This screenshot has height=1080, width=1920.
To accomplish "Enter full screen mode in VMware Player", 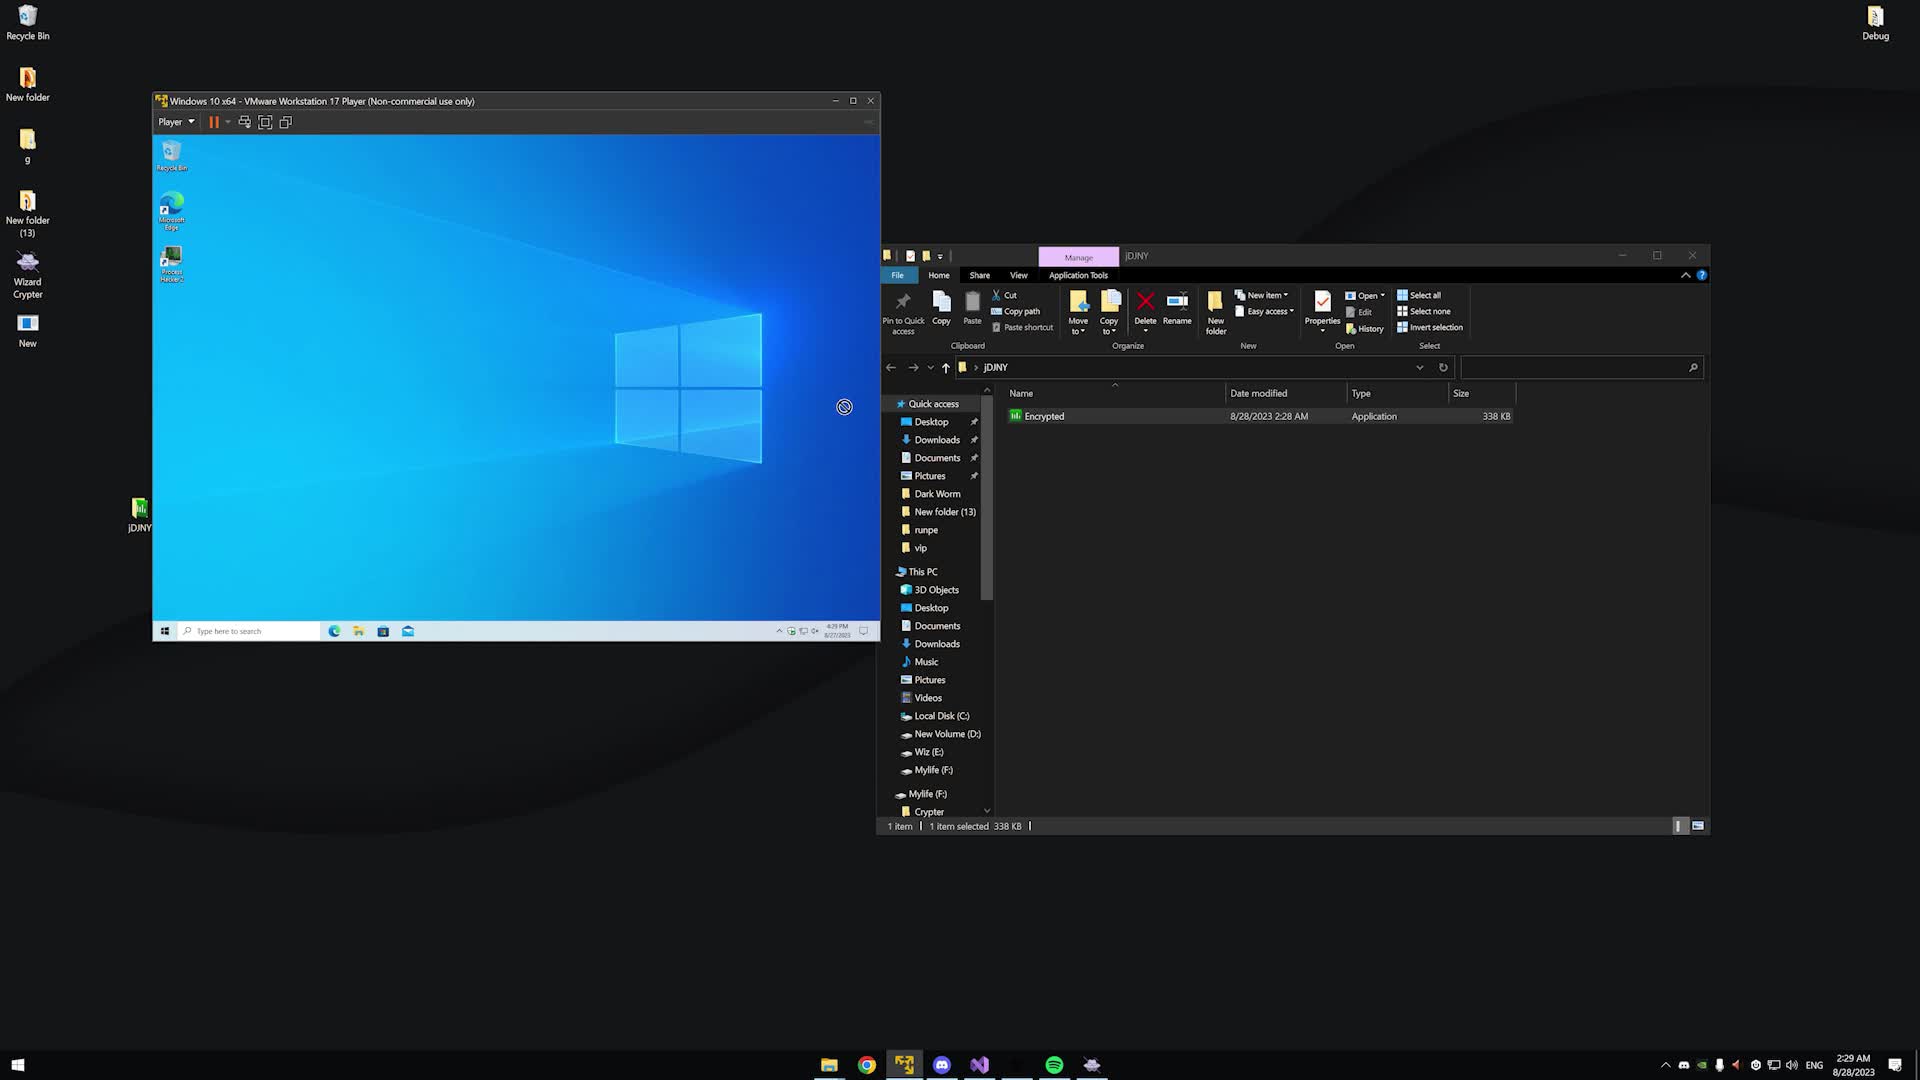I will pos(265,122).
